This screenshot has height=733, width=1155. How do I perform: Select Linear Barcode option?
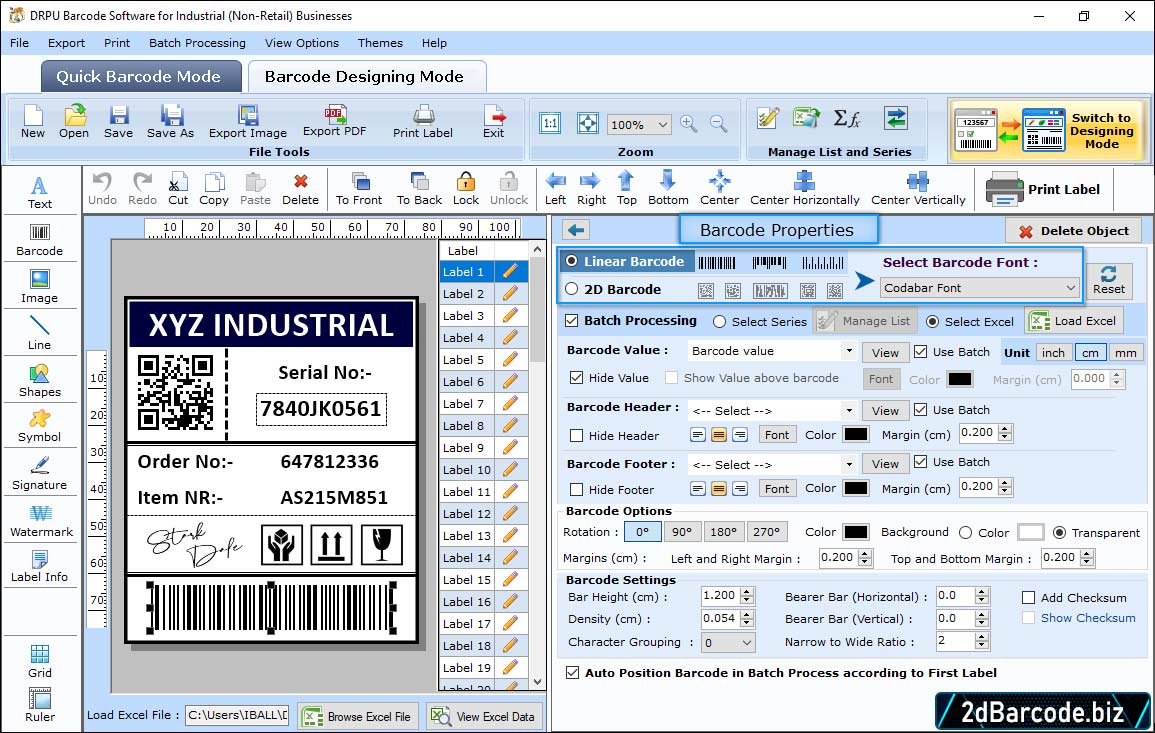[572, 261]
